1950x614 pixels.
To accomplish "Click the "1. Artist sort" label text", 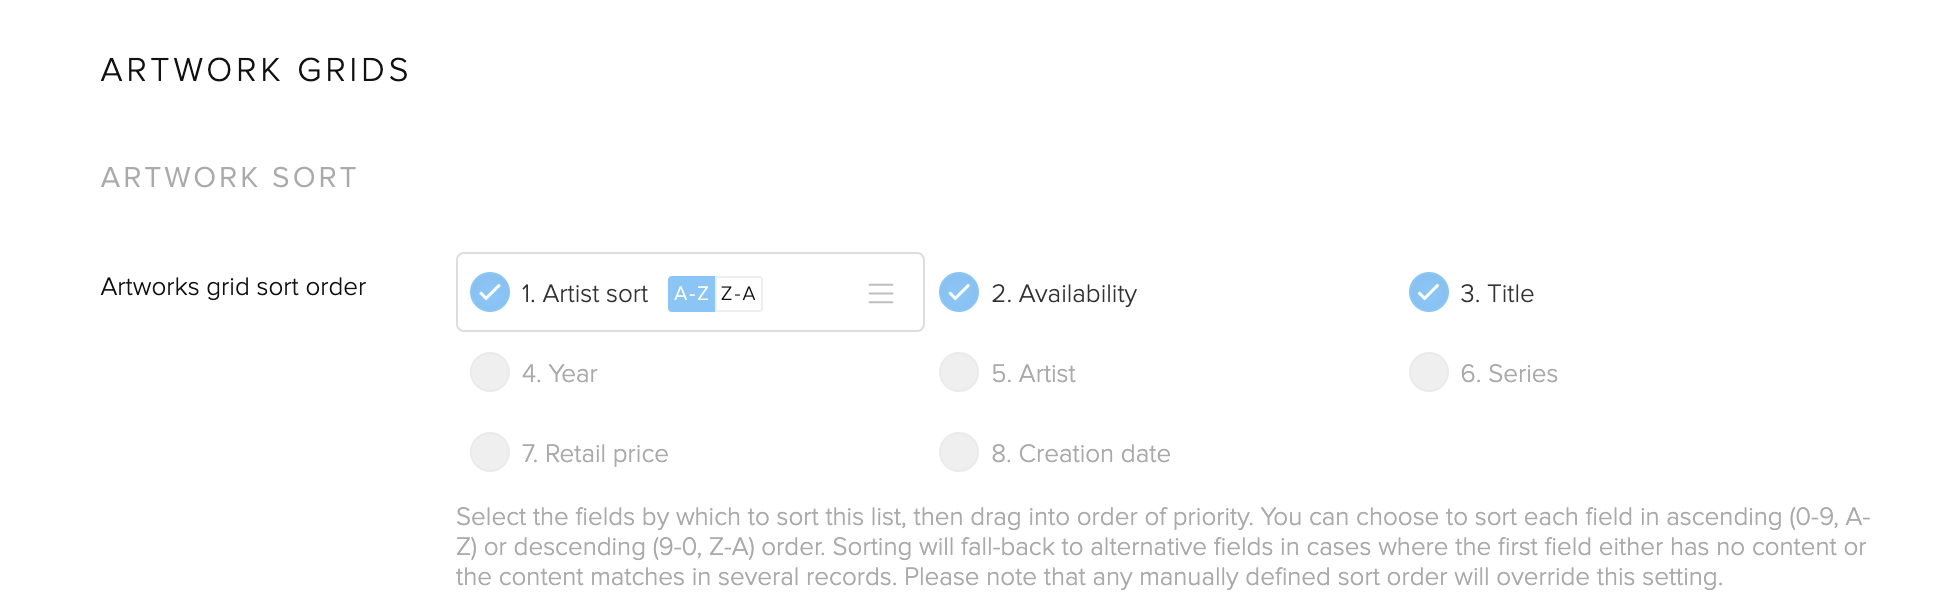I will (x=585, y=294).
